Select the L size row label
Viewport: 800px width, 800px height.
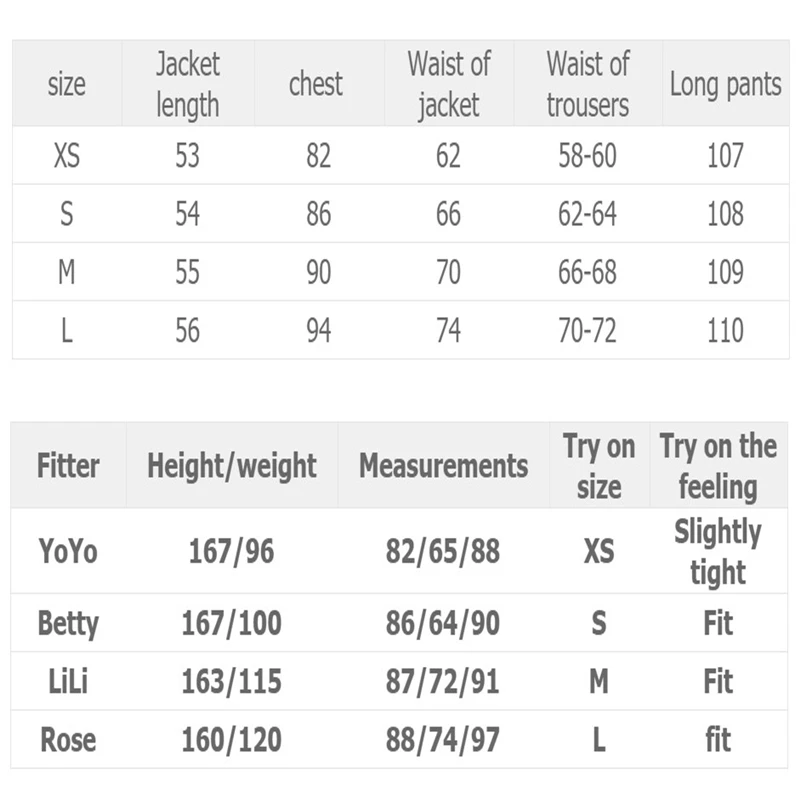pyautogui.click(x=67, y=330)
